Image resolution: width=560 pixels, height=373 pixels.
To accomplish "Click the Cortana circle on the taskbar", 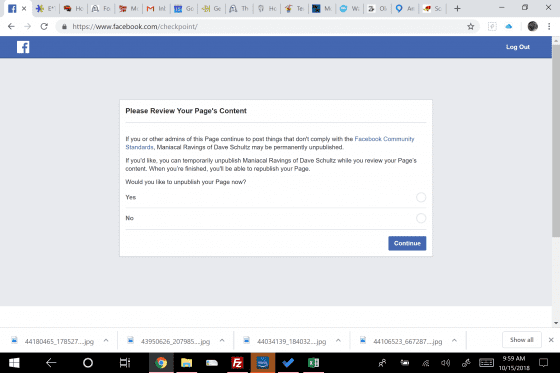I will [x=88, y=363].
